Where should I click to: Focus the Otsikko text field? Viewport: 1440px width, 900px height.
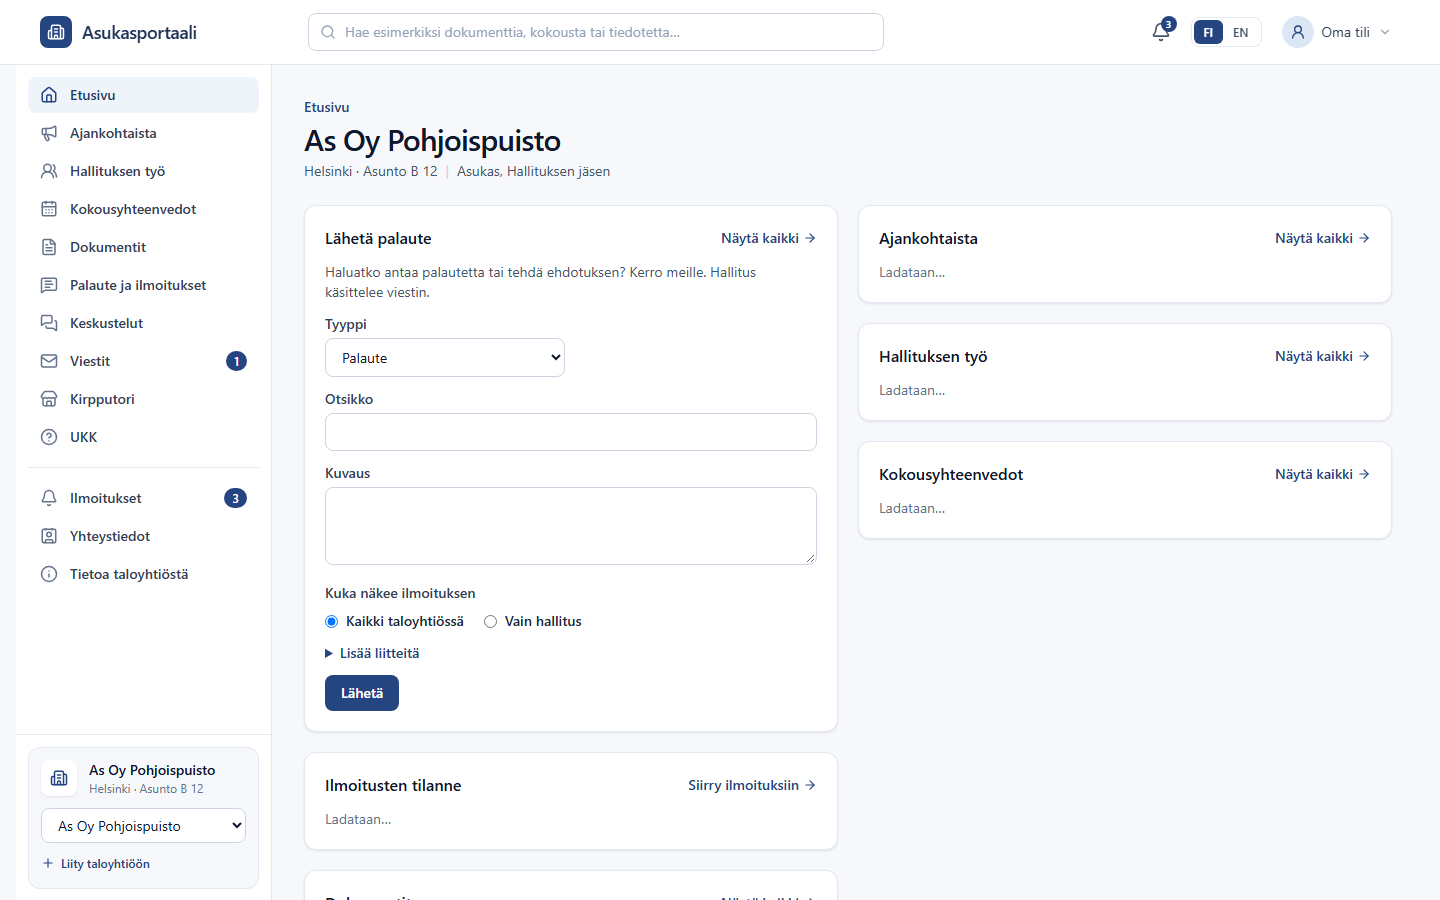coord(571,432)
